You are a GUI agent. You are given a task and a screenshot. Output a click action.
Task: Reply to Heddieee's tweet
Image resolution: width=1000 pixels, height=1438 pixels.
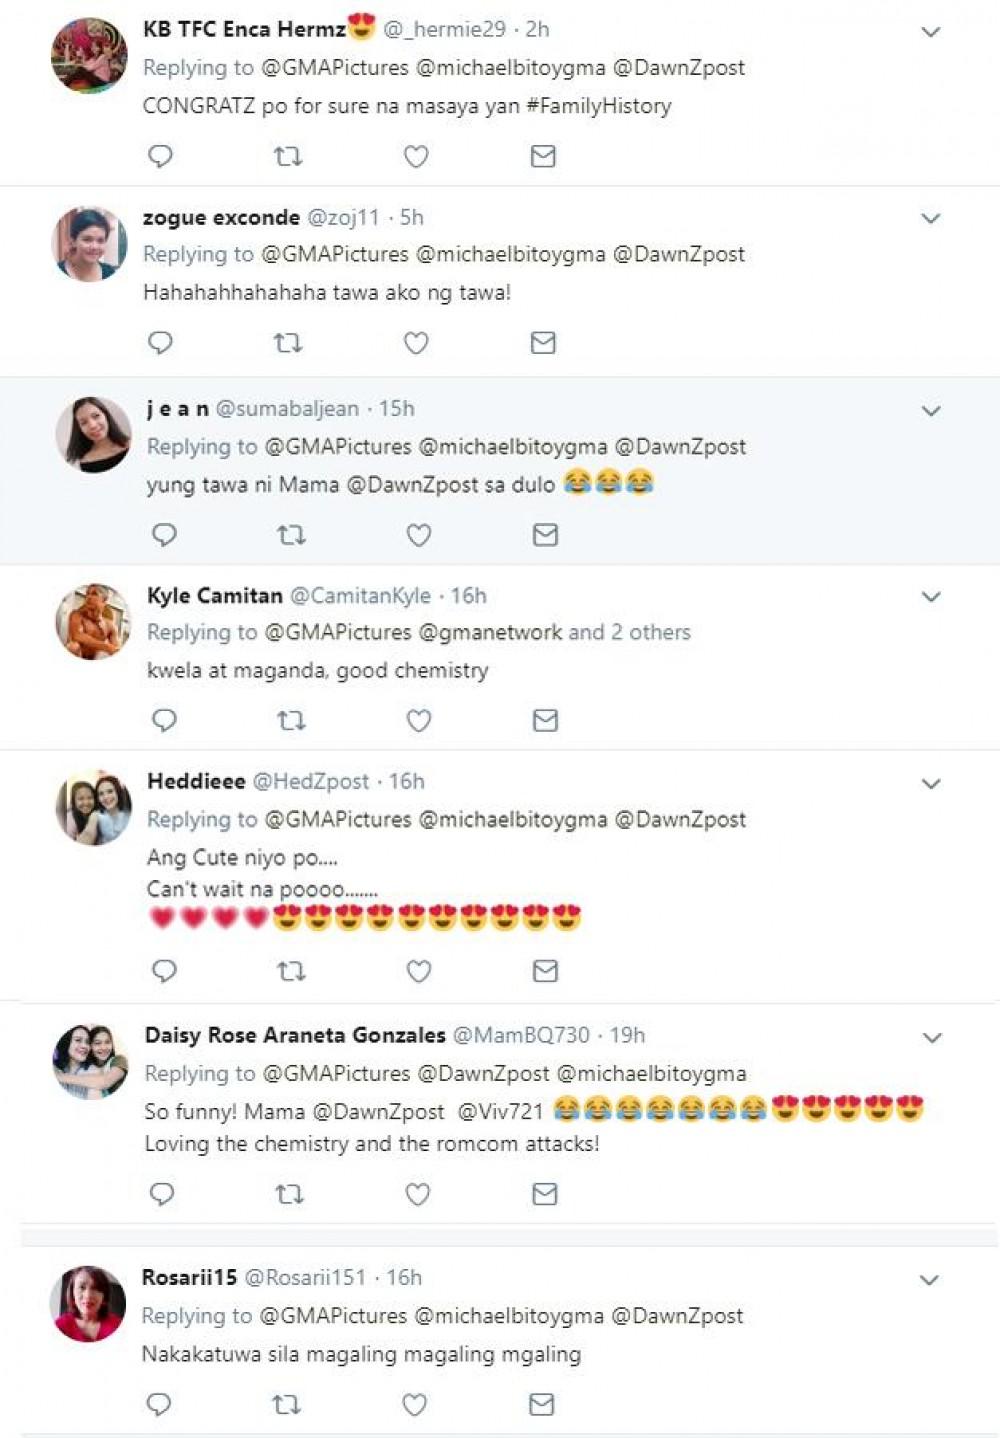click(x=164, y=970)
